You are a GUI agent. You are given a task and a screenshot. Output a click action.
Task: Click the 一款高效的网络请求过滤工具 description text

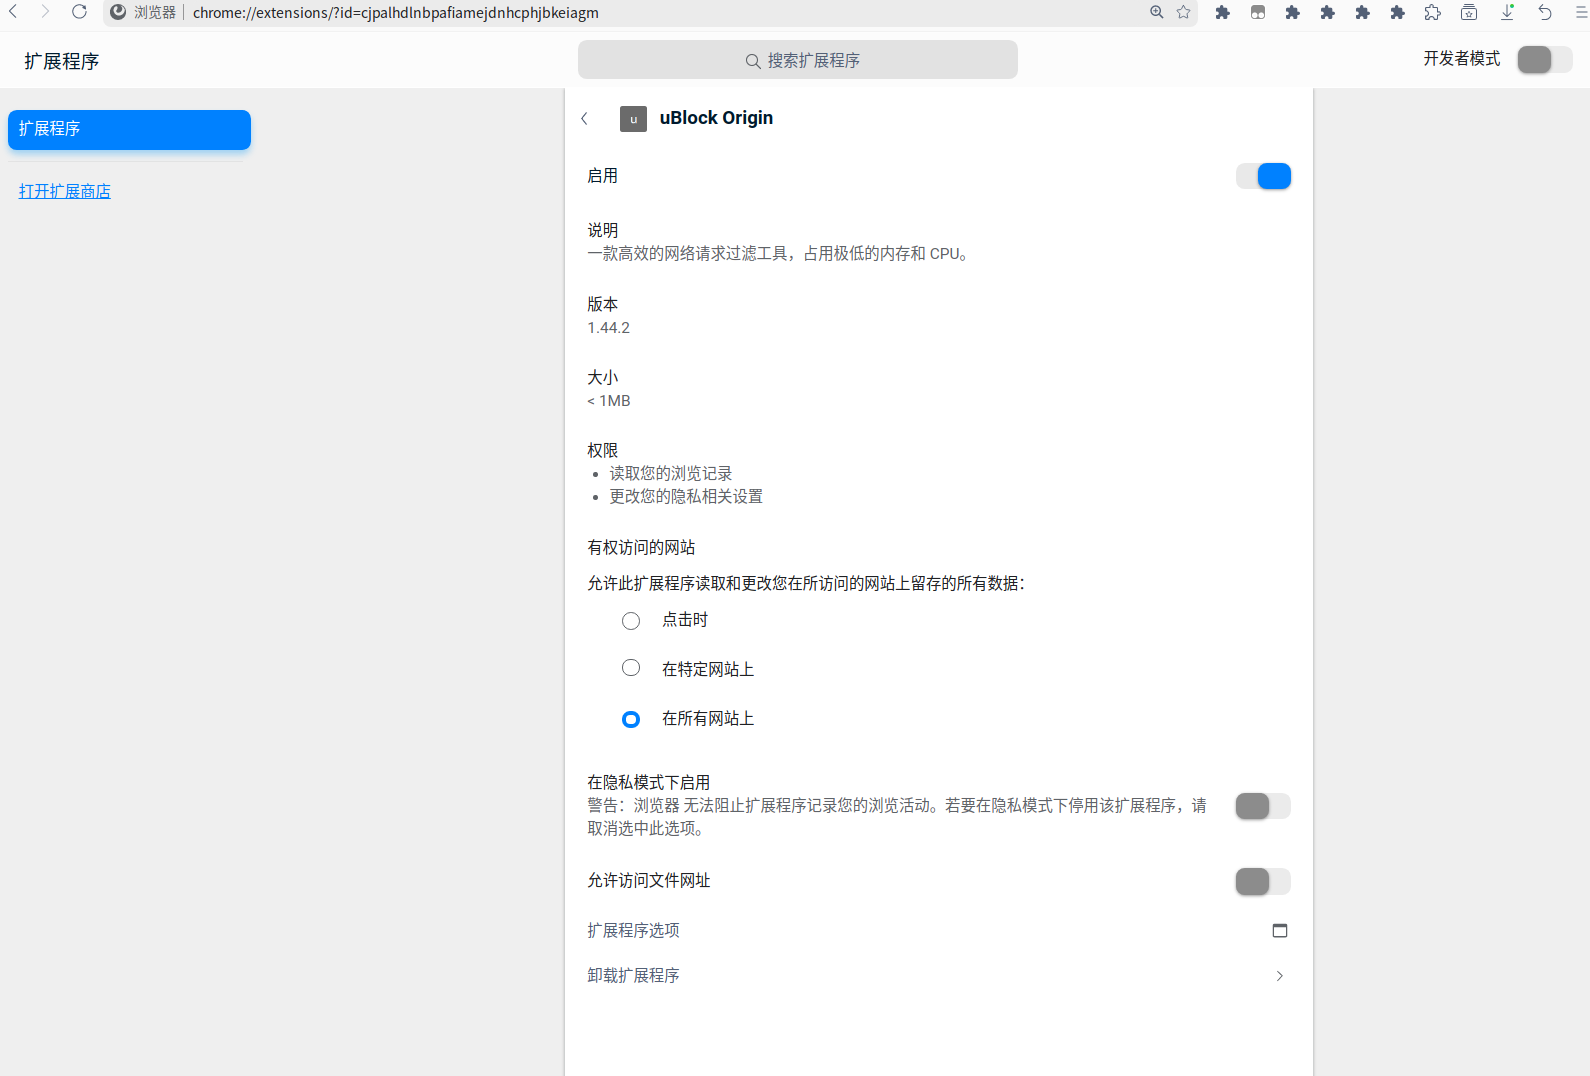(778, 254)
